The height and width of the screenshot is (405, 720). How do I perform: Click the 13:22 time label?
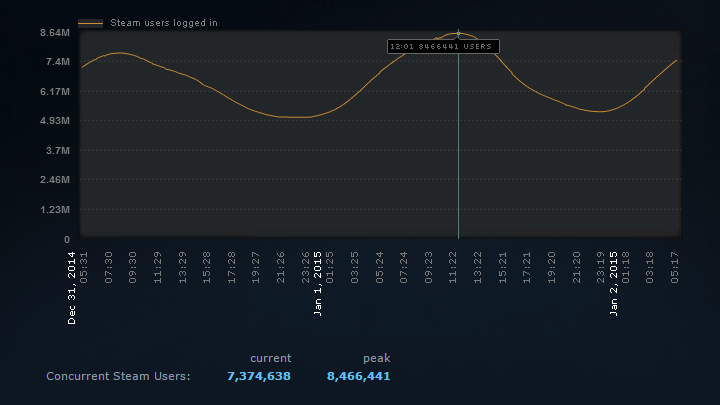478,267
